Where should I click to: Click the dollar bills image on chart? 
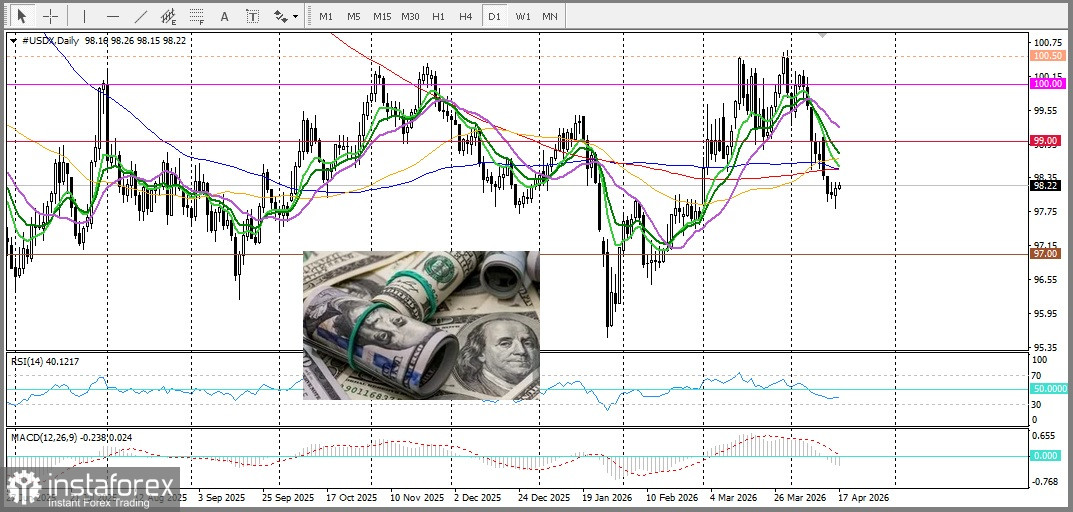[x=421, y=325]
